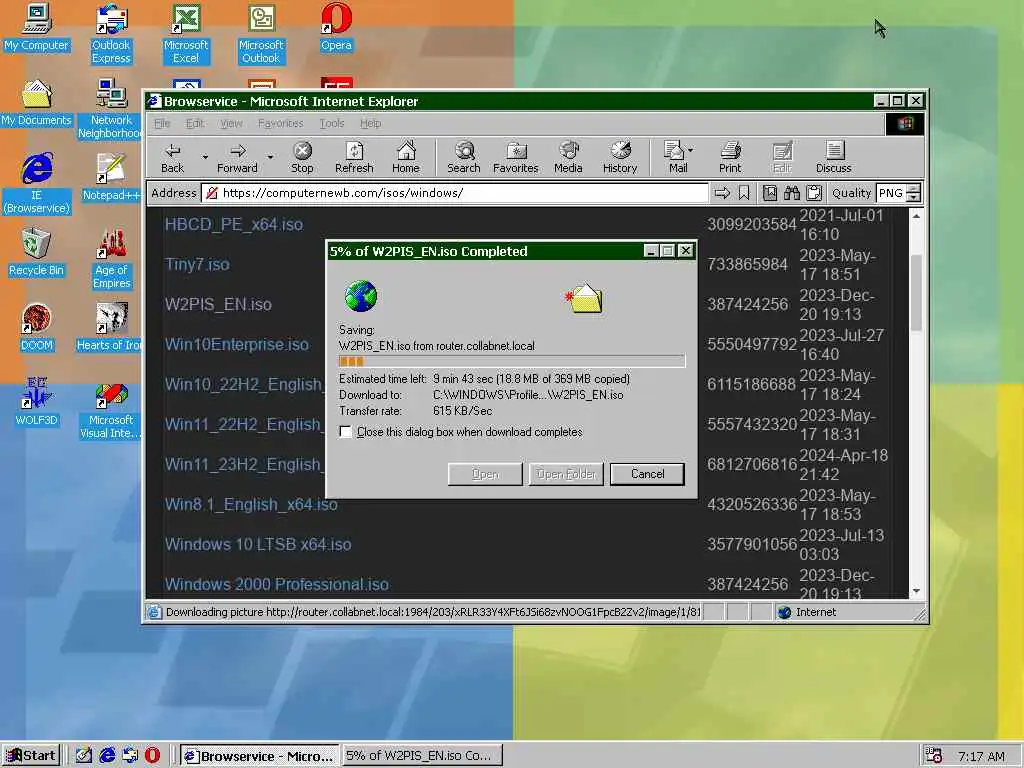
Task: Click the W2PIS_EN.iso link in the page
Action: pos(218,304)
